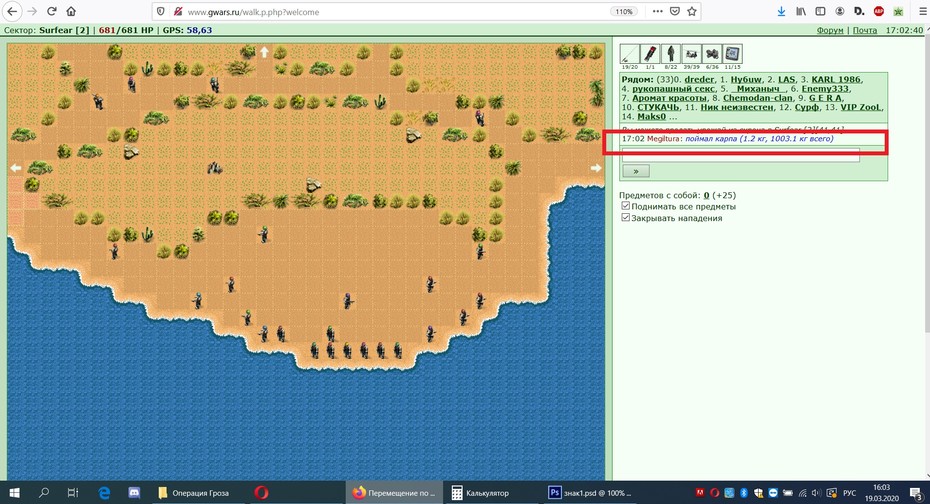The height and width of the screenshot is (504, 930).
Task: Open Discord from the taskbar
Action: (x=134, y=493)
